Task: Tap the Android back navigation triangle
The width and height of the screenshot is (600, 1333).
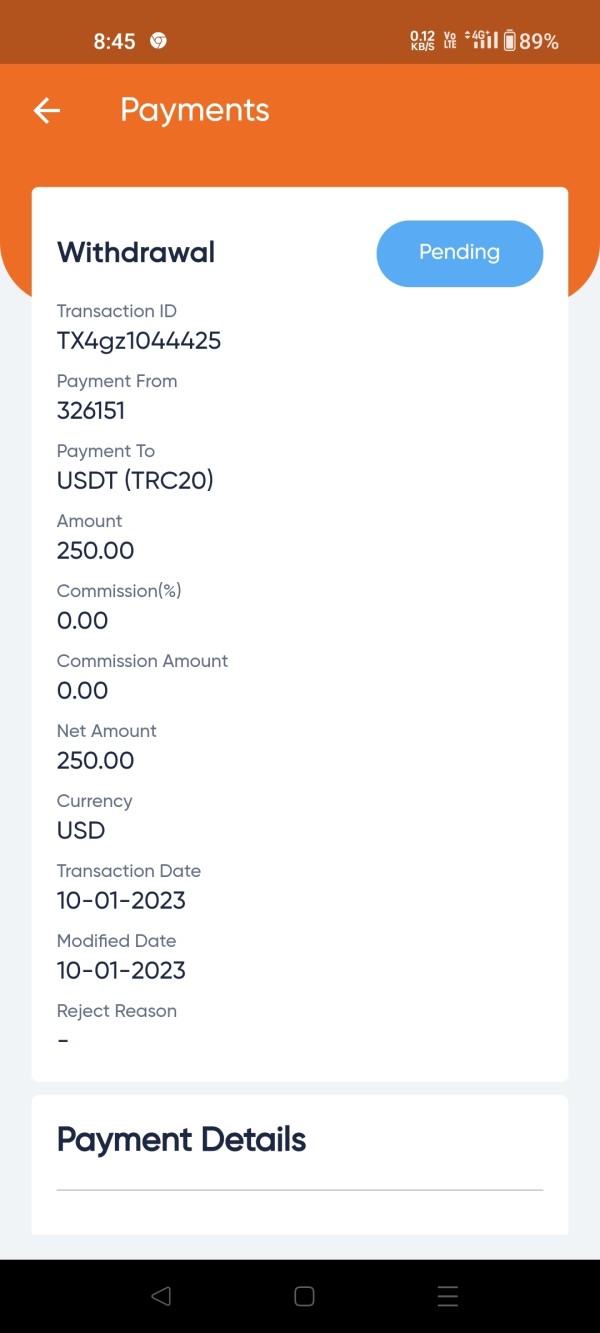Action: 160,1296
